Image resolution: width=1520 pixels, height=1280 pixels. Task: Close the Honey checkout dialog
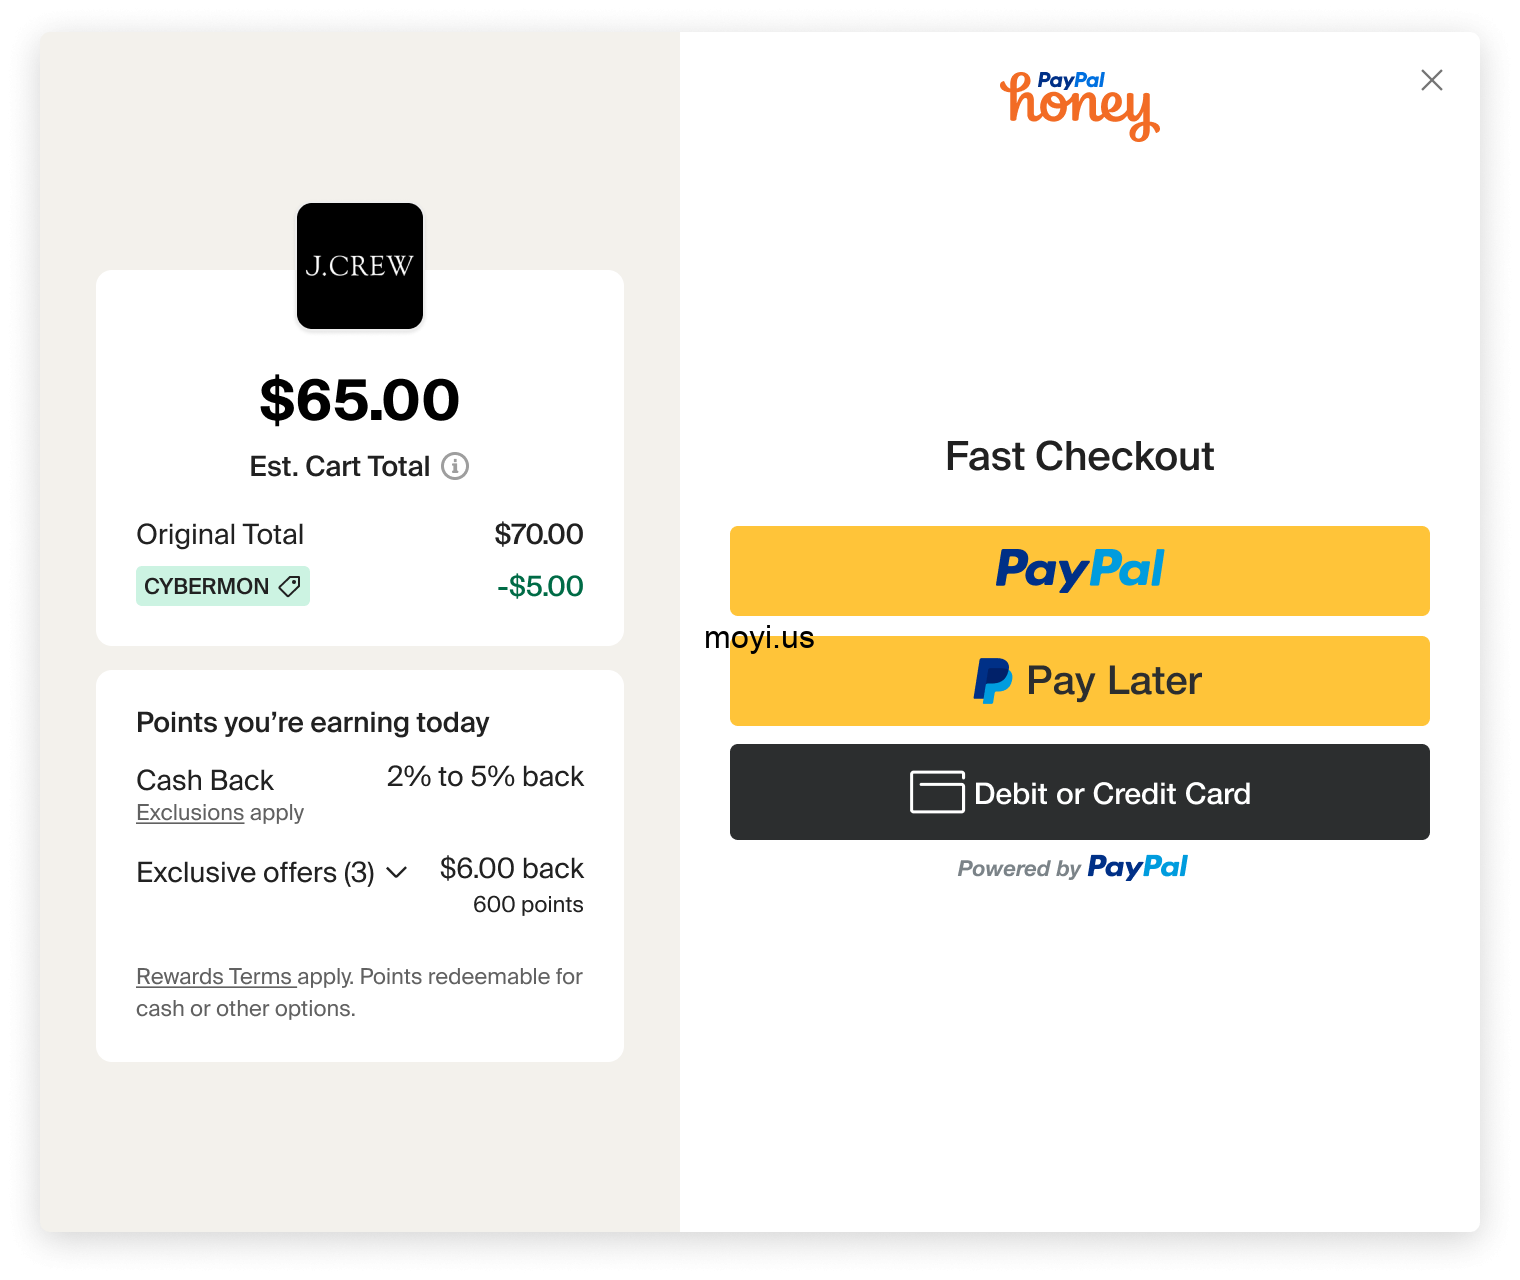click(1432, 80)
